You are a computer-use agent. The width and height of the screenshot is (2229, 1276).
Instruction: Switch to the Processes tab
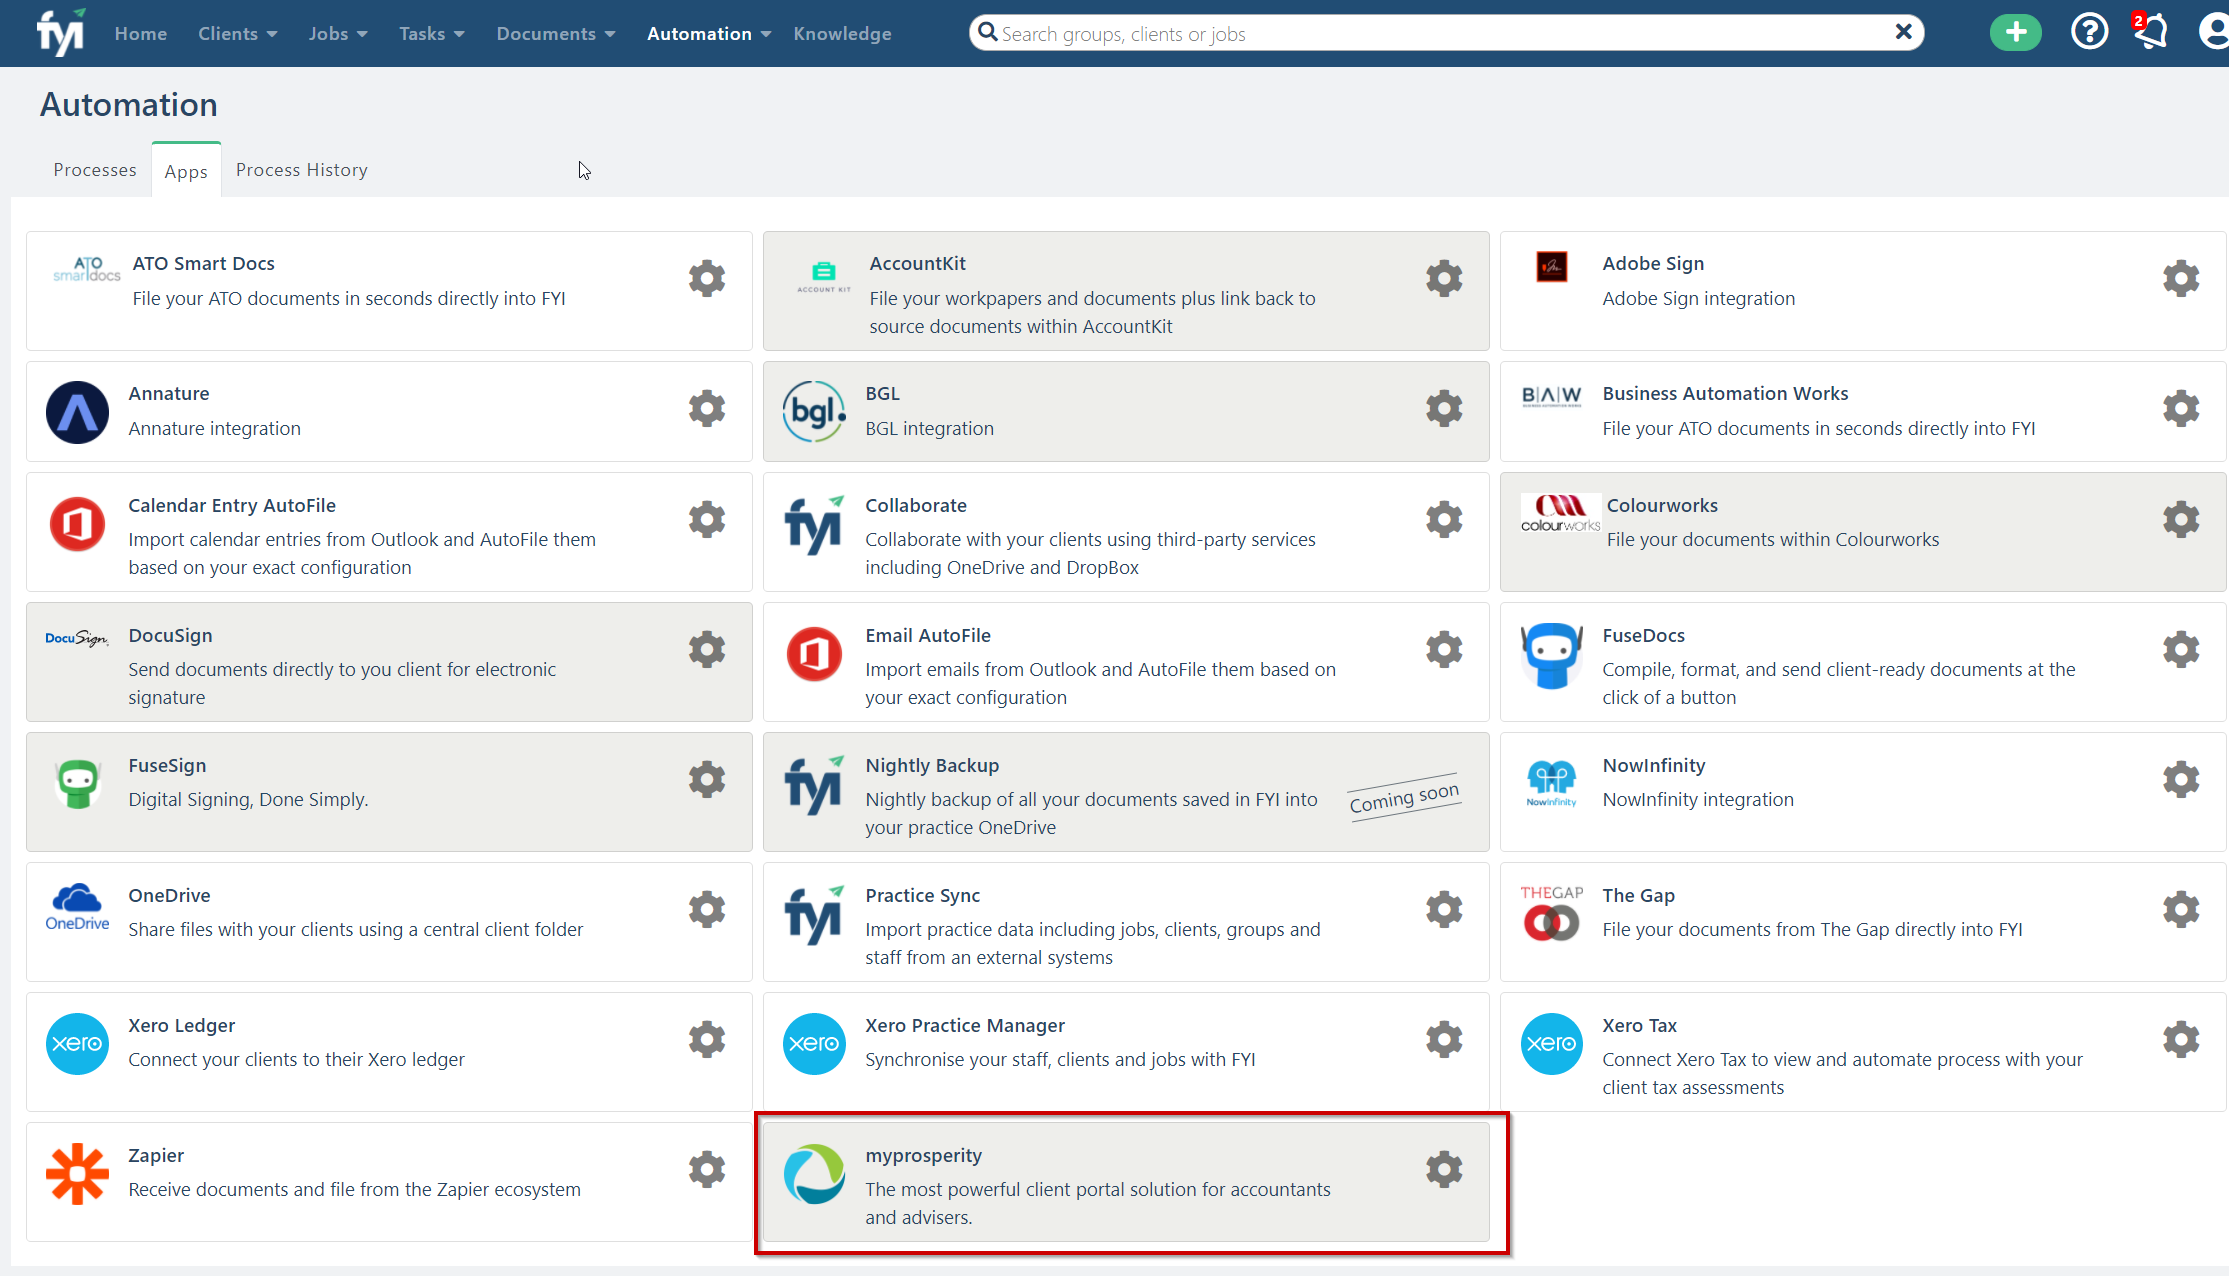click(94, 170)
